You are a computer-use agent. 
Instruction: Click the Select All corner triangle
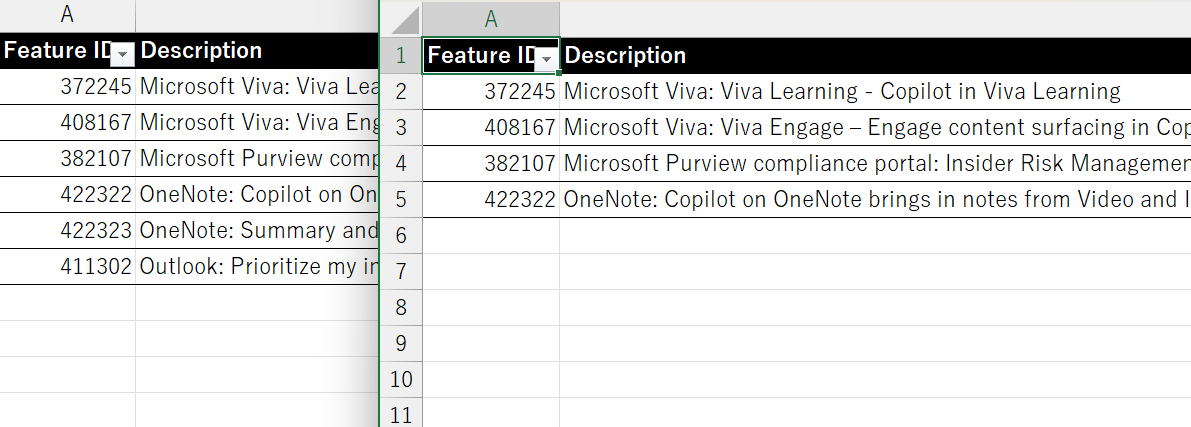[x=403, y=19]
